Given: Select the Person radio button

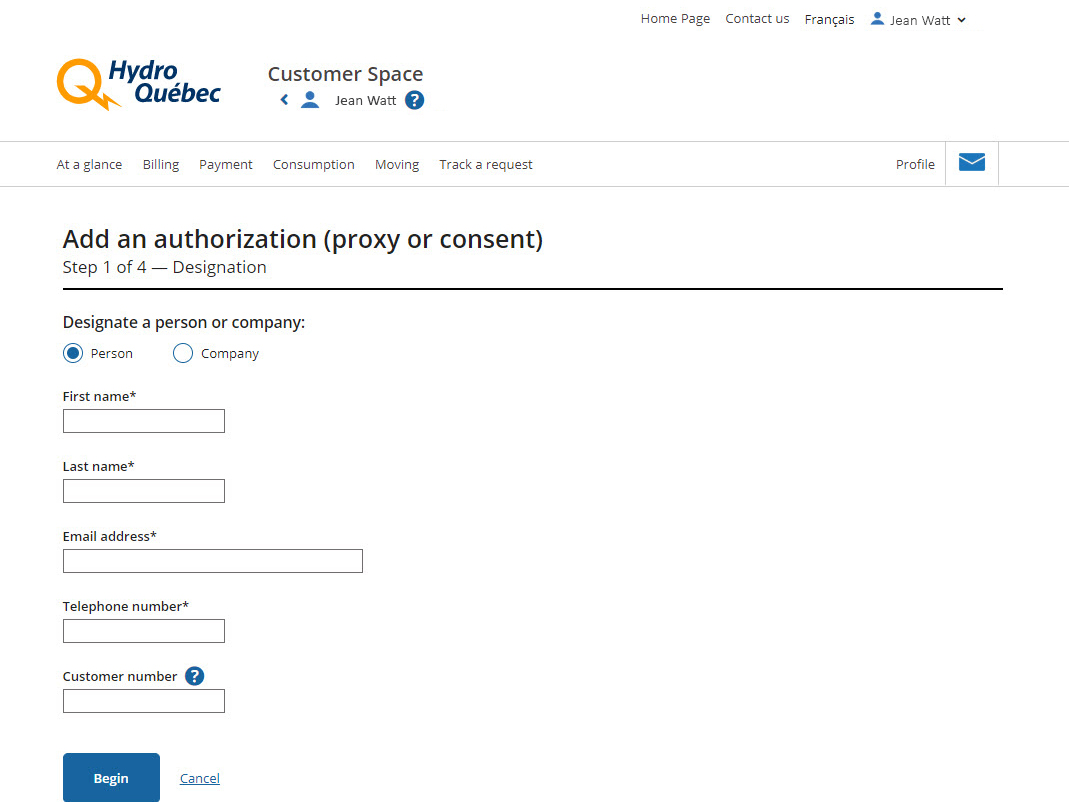Looking at the screenshot, I should [x=73, y=353].
